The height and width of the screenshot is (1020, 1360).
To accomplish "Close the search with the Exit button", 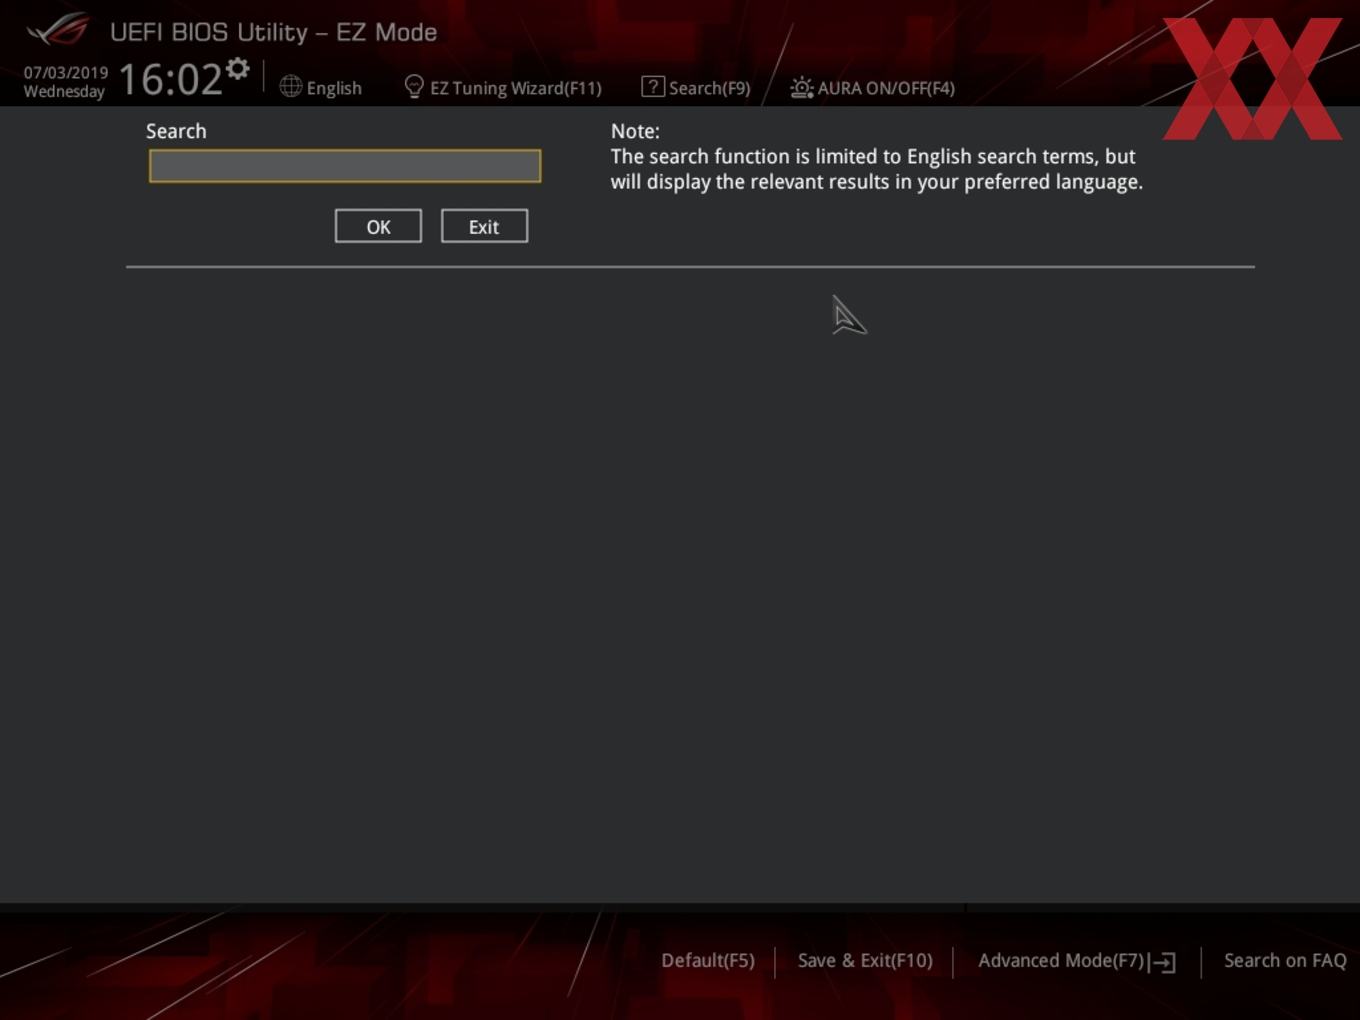I will tap(484, 226).
